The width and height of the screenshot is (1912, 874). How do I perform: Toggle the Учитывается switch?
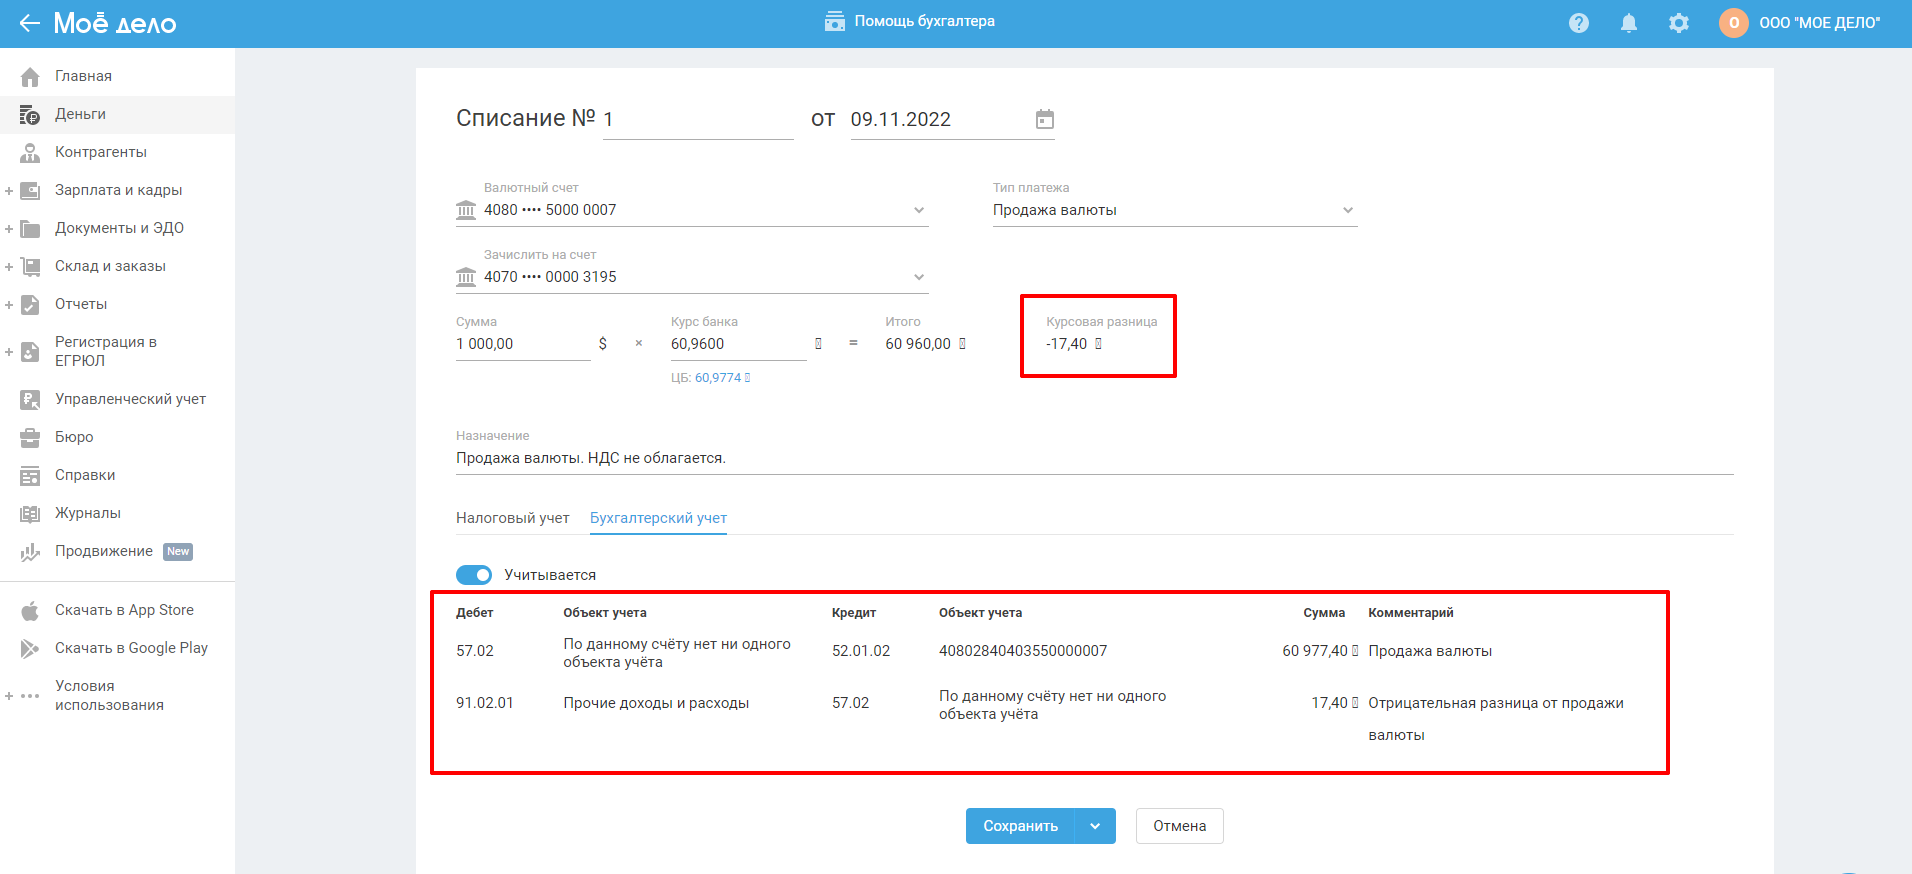tap(474, 575)
